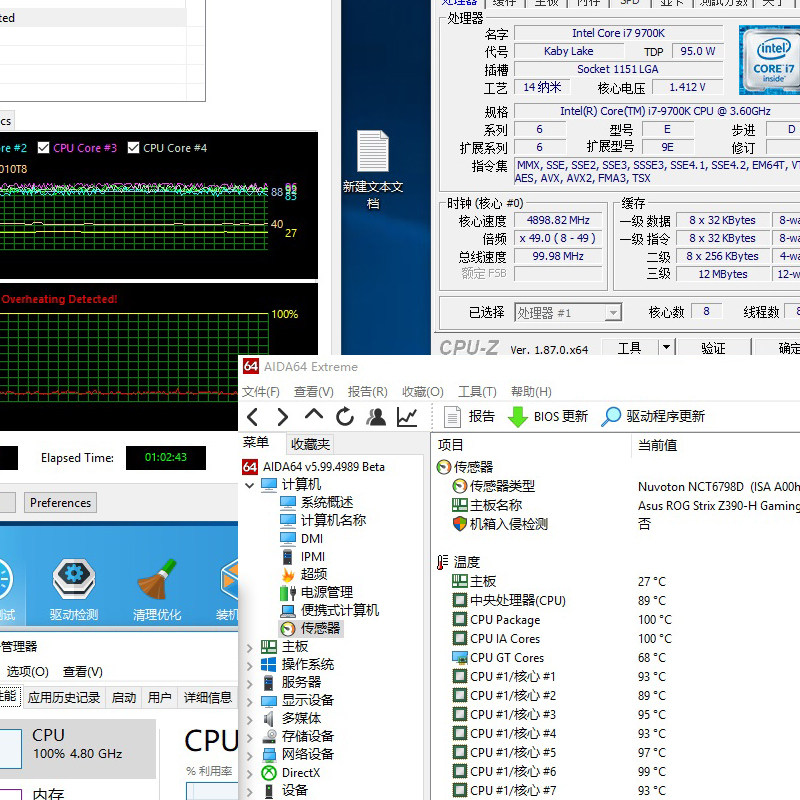Click the Preferences button
This screenshot has height=800, width=800.
[60, 503]
